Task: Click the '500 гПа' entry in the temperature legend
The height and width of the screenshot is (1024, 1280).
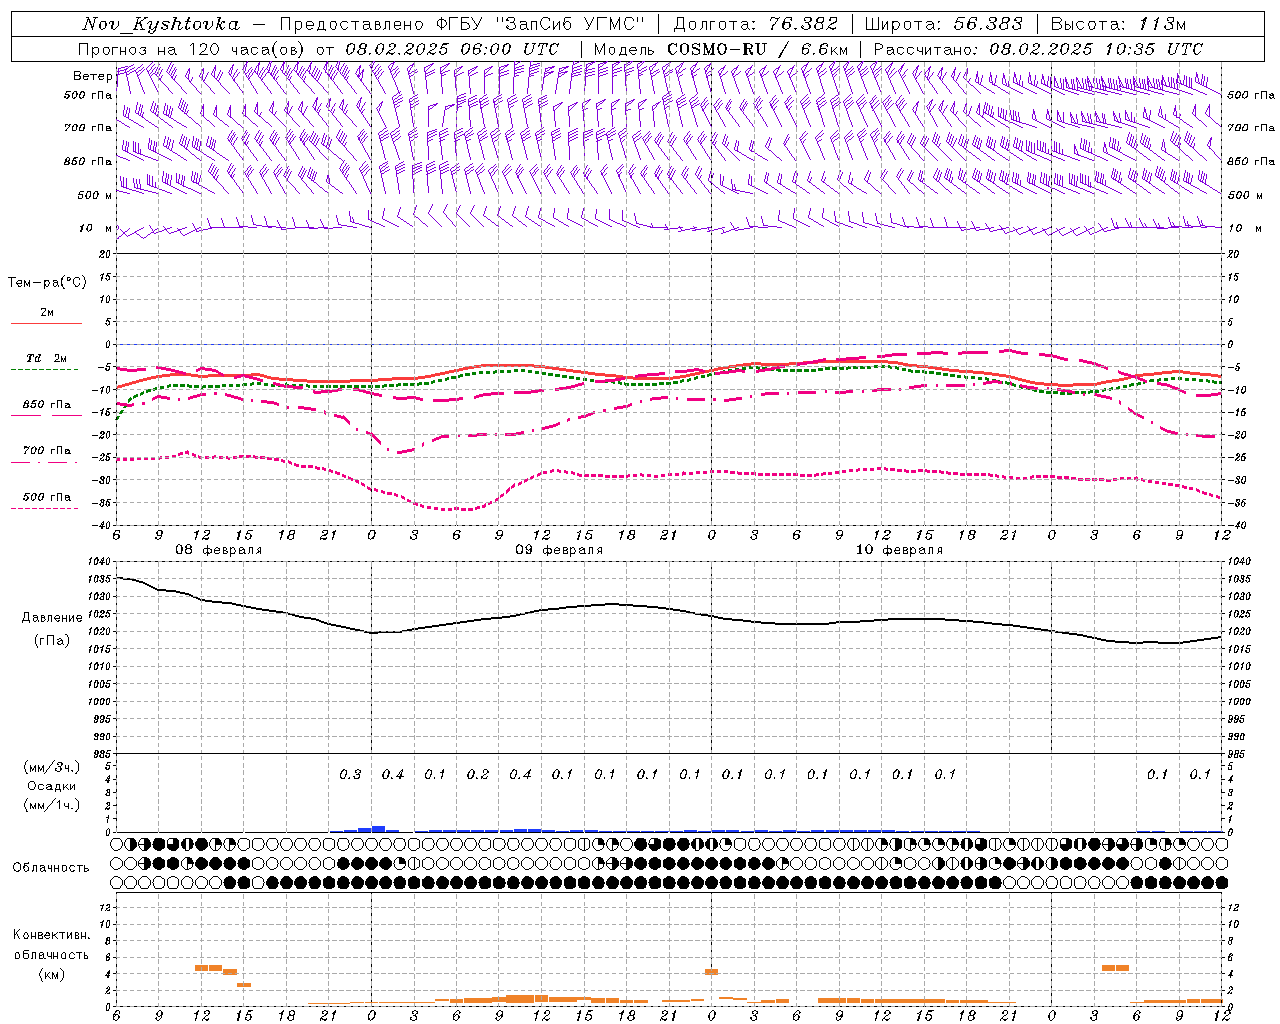Action: point(47,497)
